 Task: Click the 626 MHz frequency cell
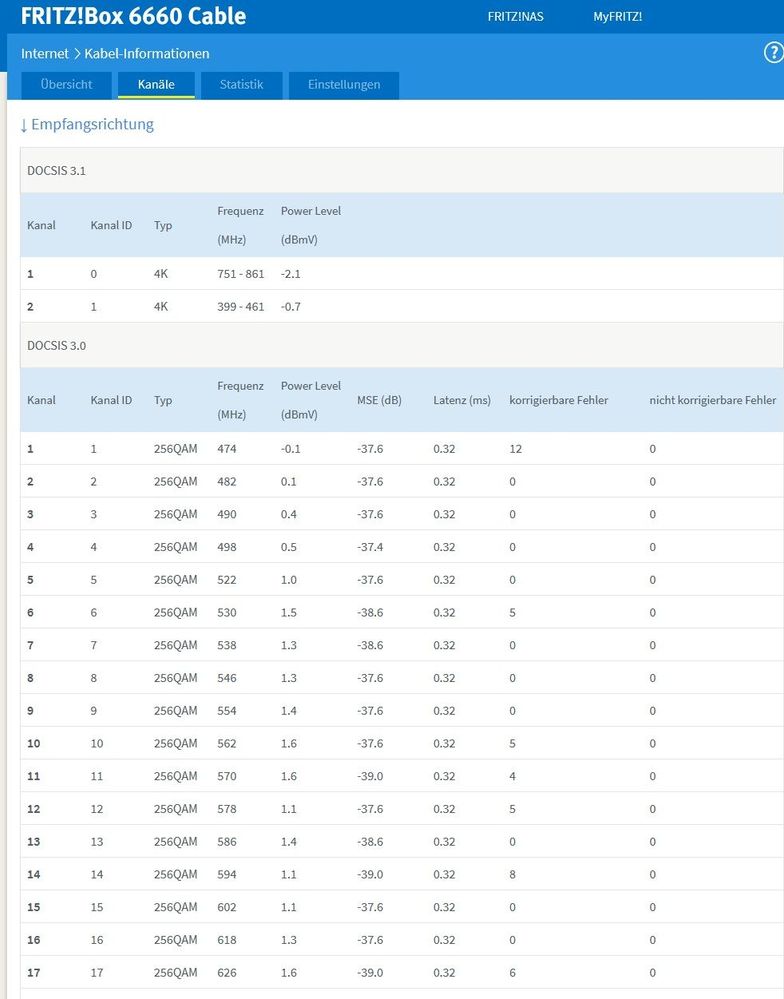pyautogui.click(x=227, y=972)
